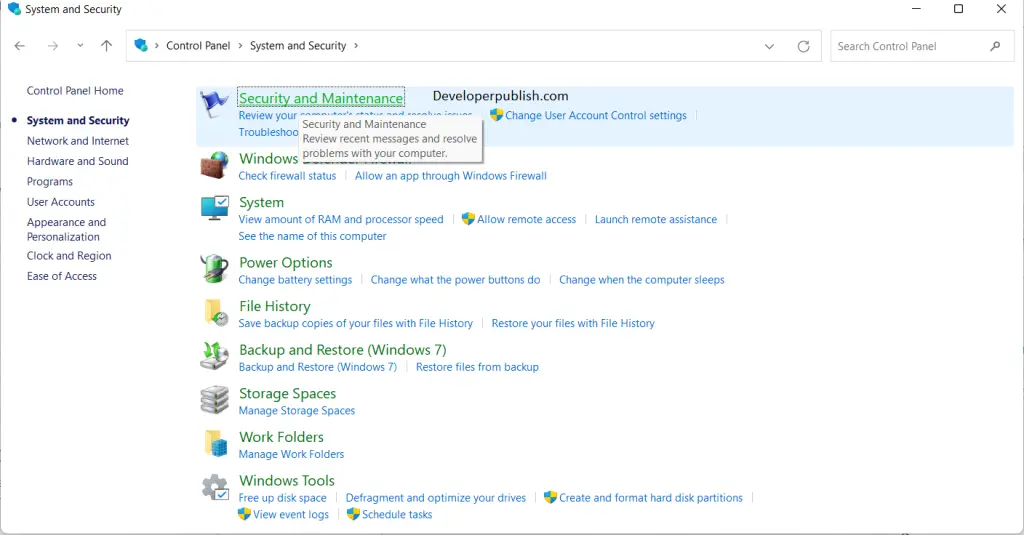
Task: Open File History heading
Action: (x=274, y=306)
